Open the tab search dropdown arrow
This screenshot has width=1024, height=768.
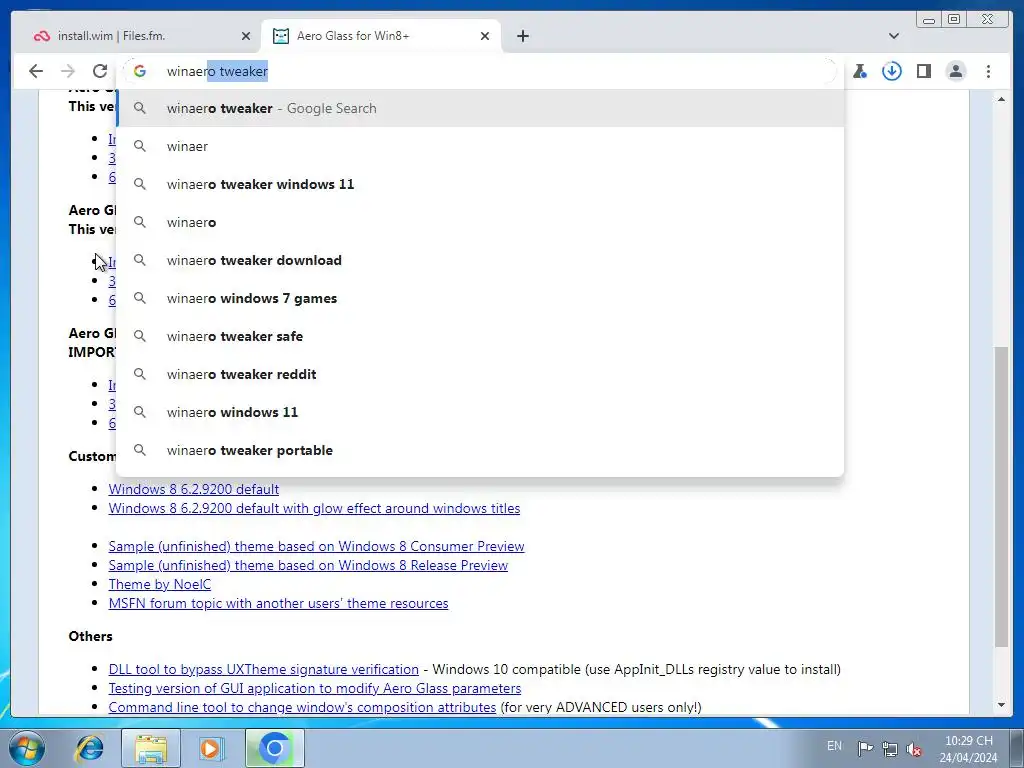tap(893, 36)
